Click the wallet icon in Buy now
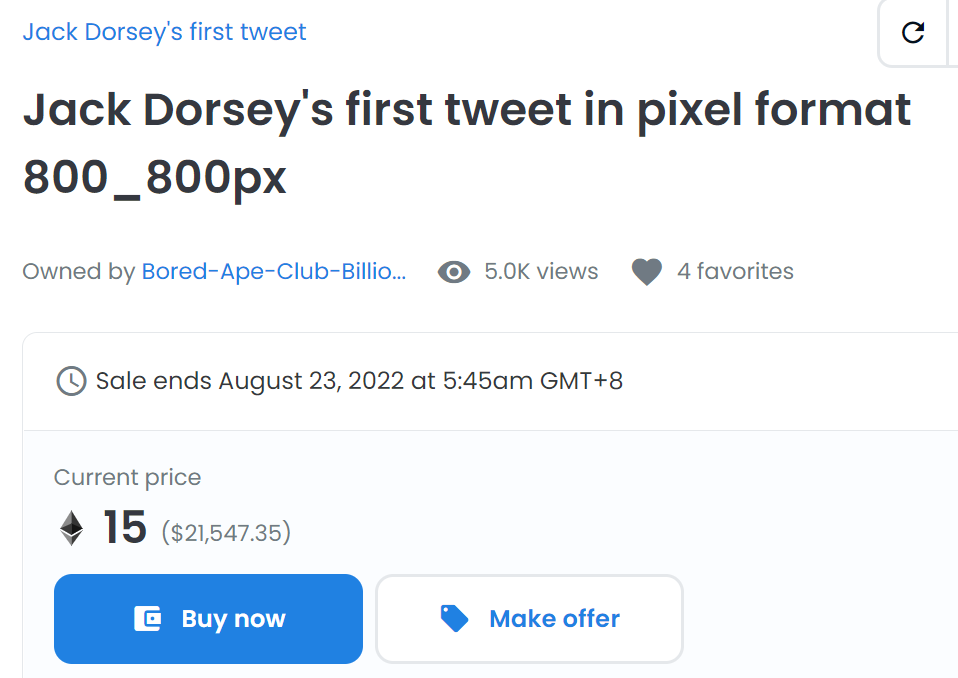Screen dimensions: 958x678 [148, 619]
